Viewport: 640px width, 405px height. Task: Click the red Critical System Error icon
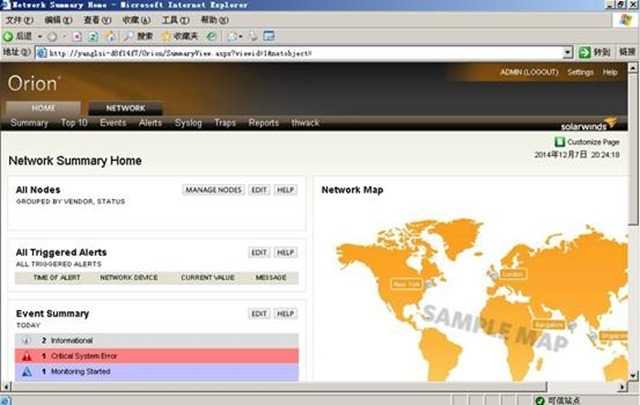pyautogui.click(x=27, y=356)
